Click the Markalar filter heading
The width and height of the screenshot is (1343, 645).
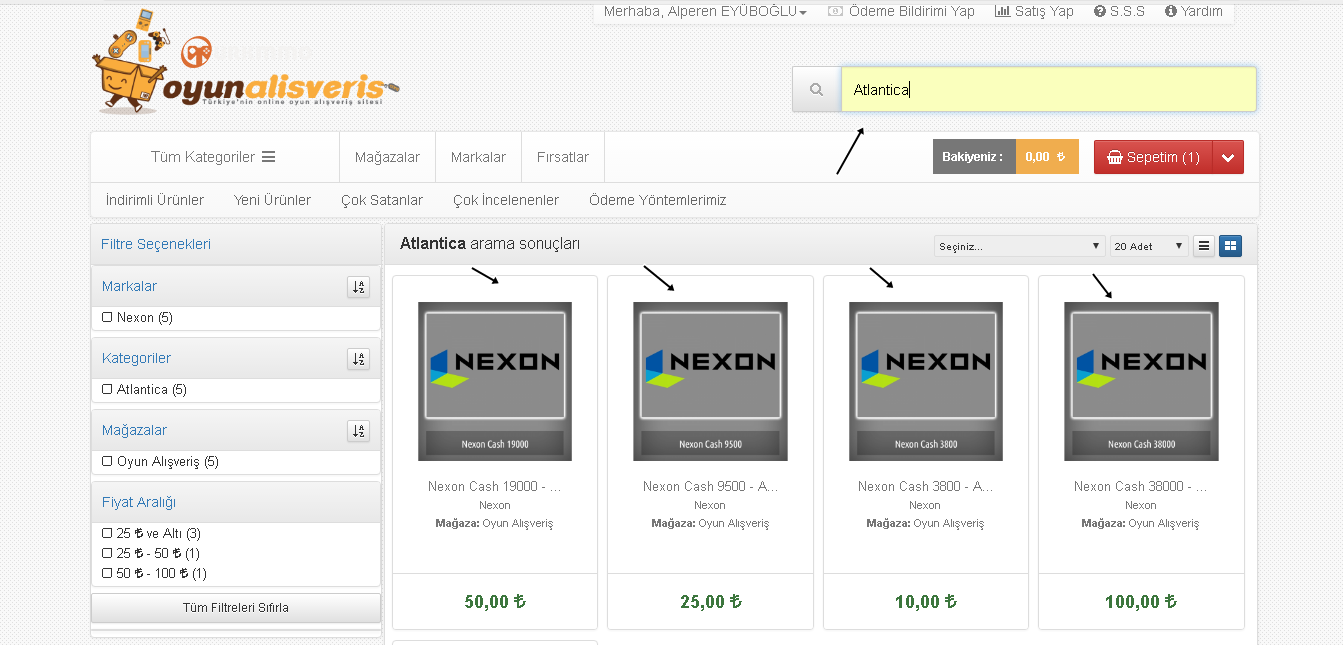coord(129,287)
